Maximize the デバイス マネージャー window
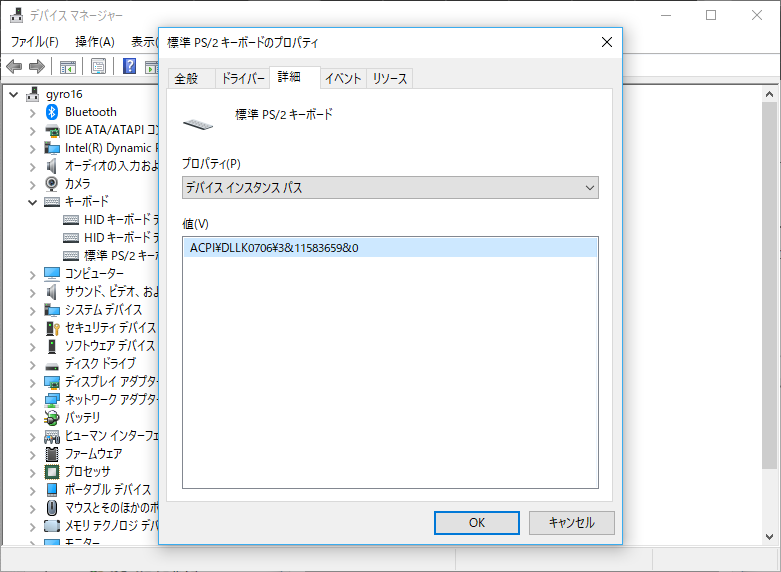The image size is (781, 572). (711, 15)
